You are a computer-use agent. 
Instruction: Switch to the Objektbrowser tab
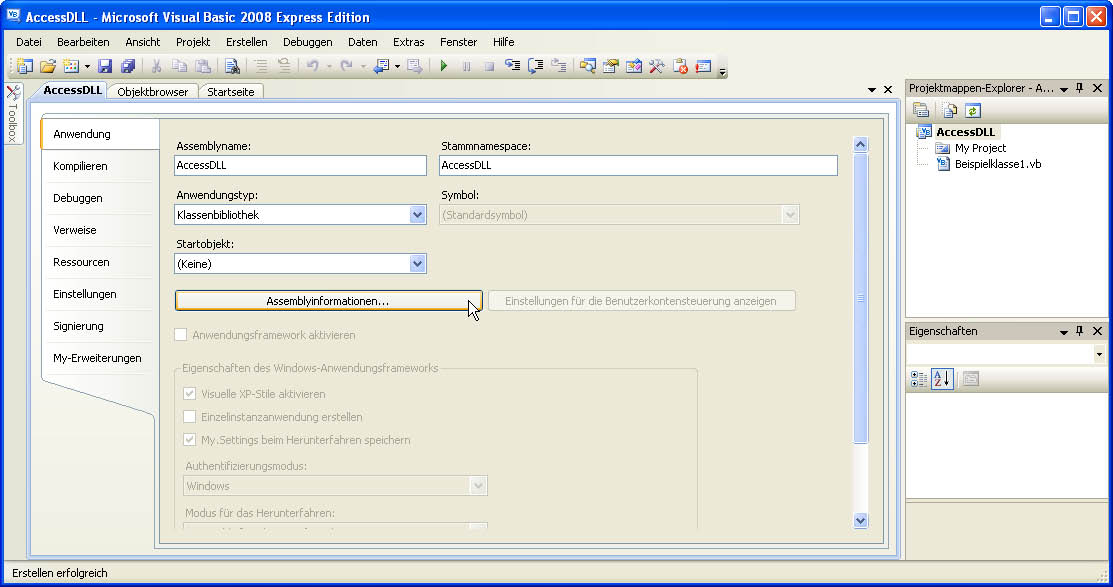click(x=152, y=92)
